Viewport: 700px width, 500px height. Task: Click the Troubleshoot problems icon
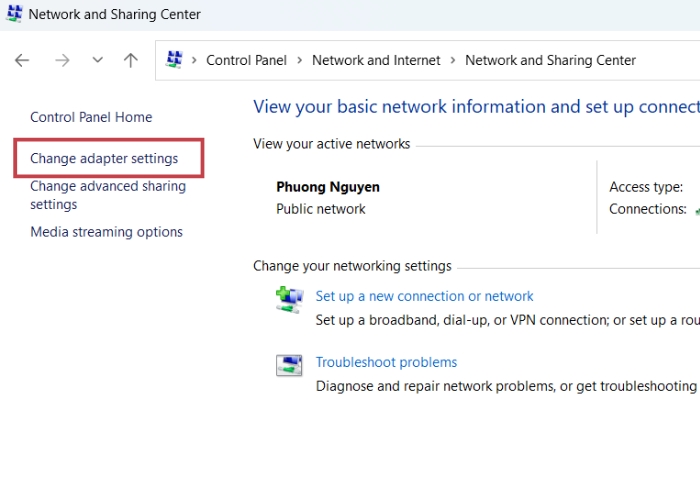[289, 365]
